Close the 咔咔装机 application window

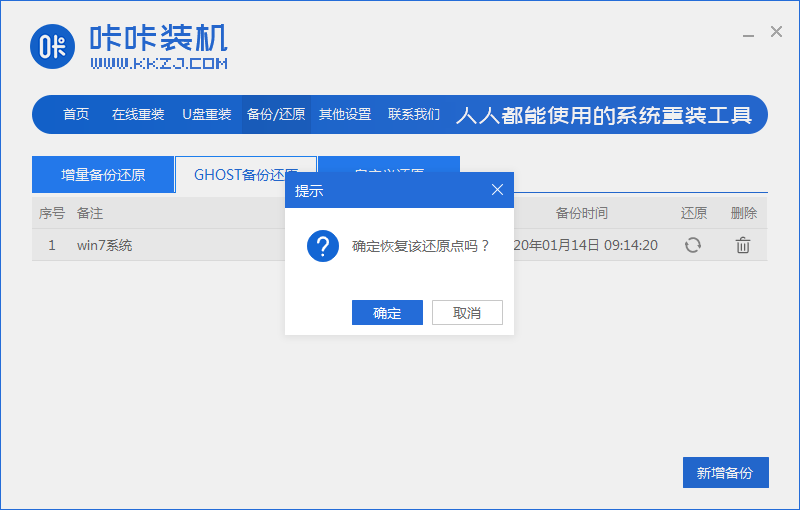click(x=776, y=32)
